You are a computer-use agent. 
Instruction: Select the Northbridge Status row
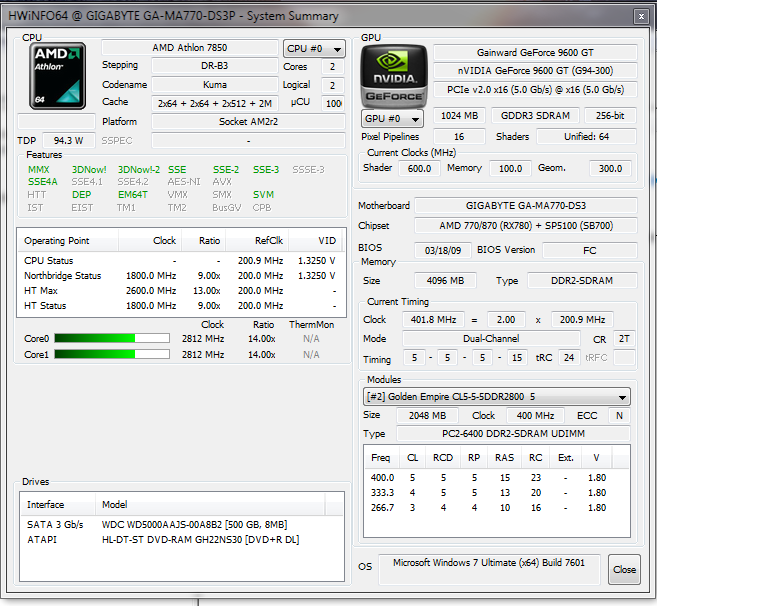click(181, 276)
